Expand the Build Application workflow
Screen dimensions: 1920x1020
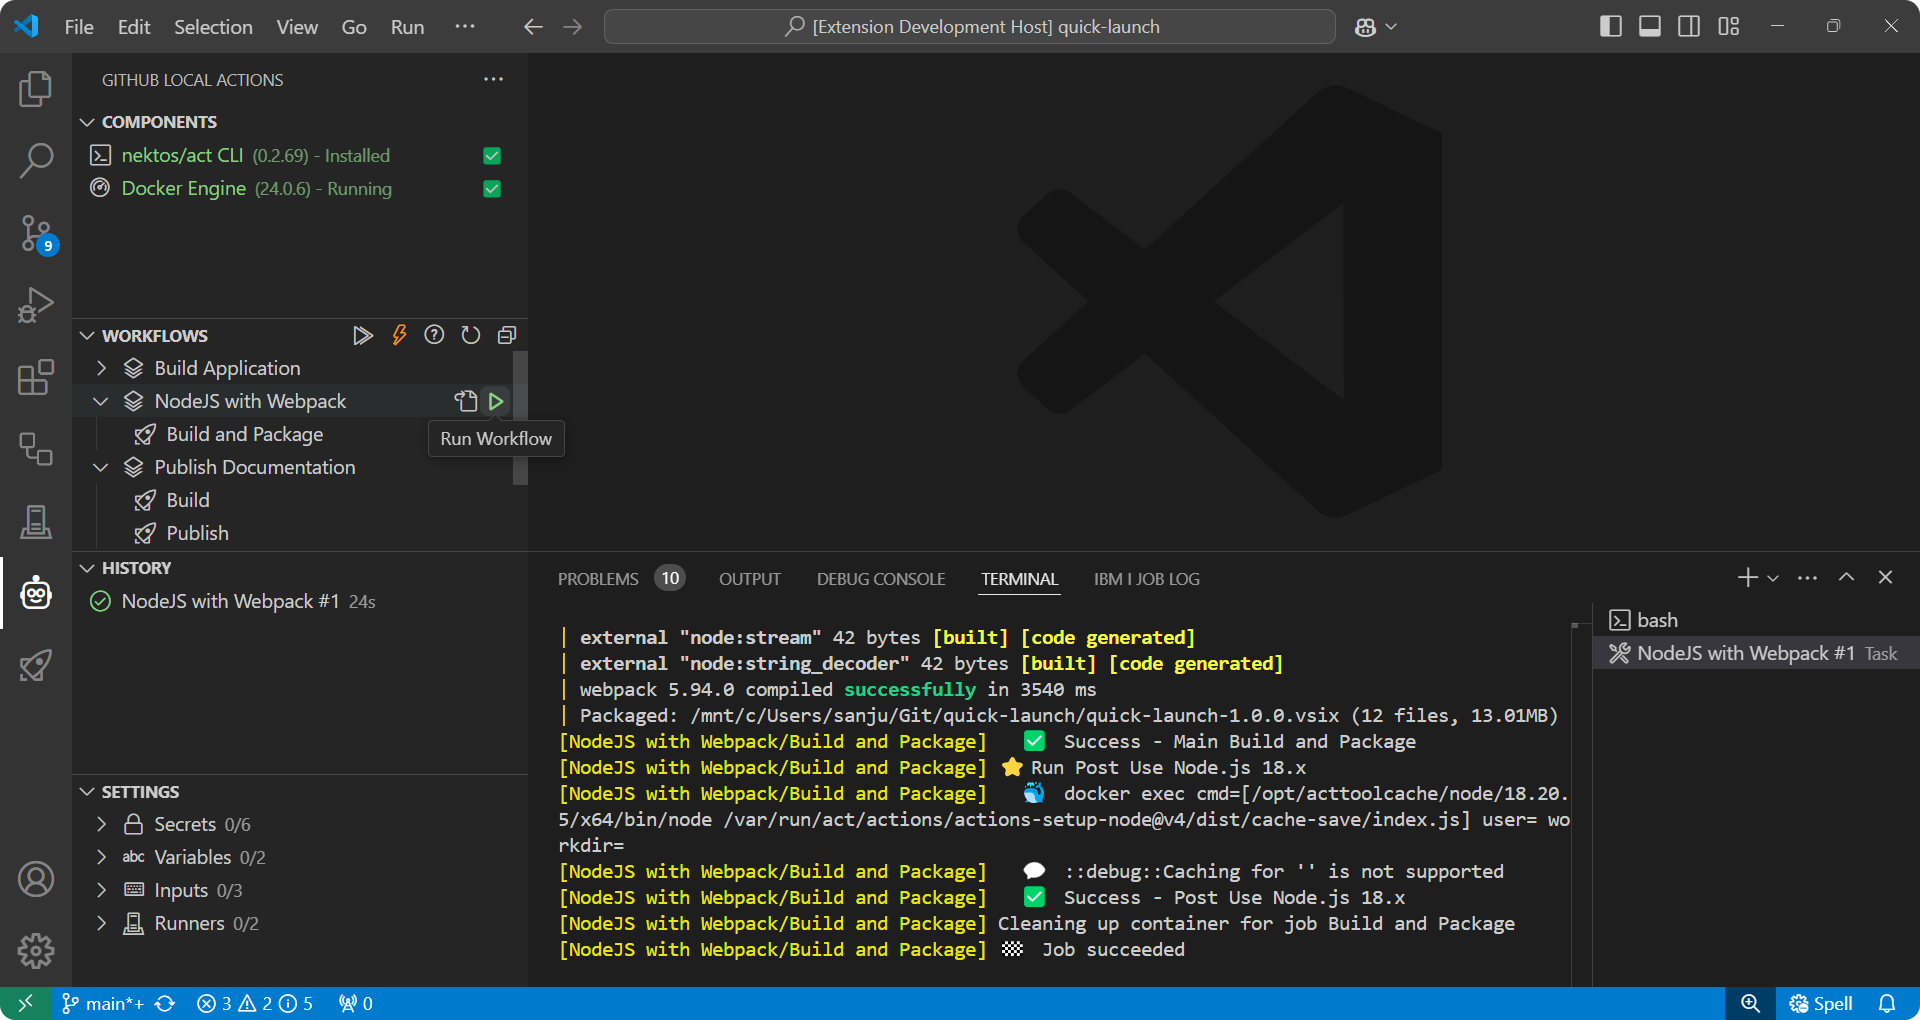click(100, 368)
